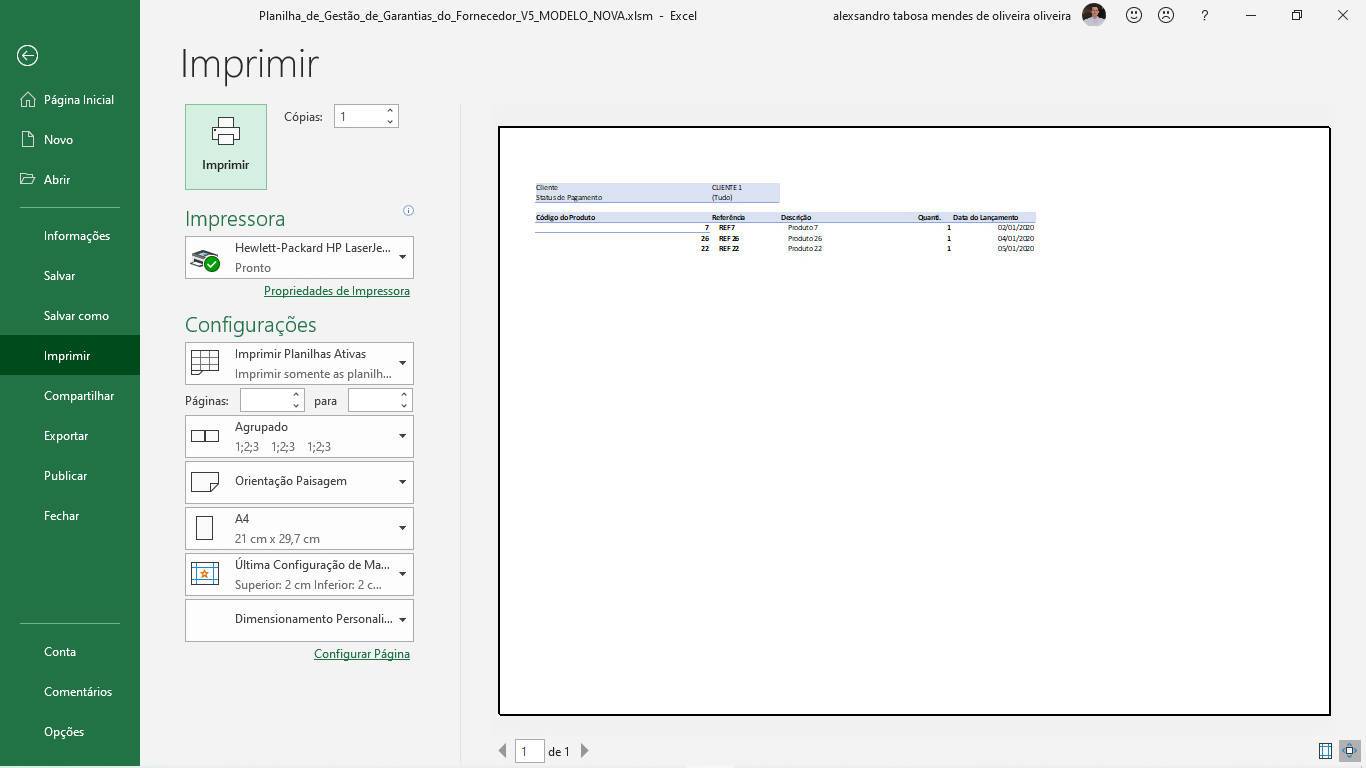Screen dimensions: 1366x768
Task: Select Exportar from the left menu
Action: (x=66, y=436)
